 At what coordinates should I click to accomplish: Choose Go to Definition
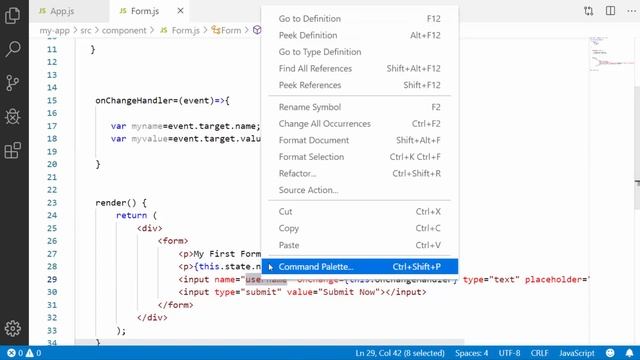click(360, 19)
